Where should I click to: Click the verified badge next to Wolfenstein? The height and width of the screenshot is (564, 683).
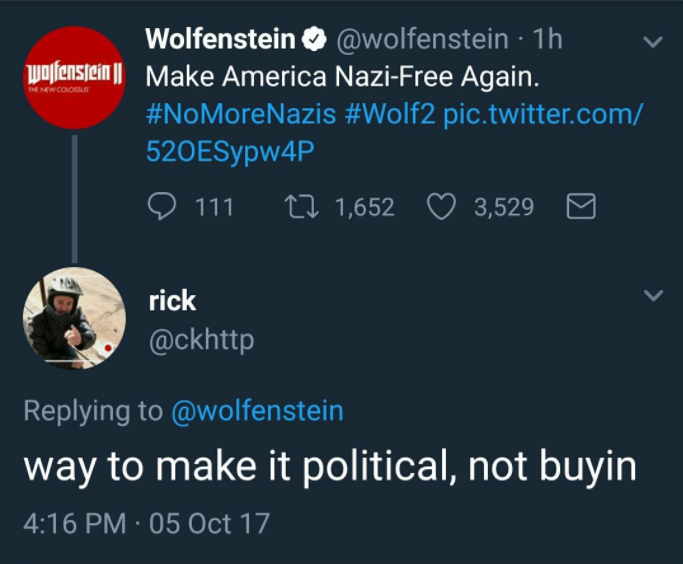click(314, 40)
